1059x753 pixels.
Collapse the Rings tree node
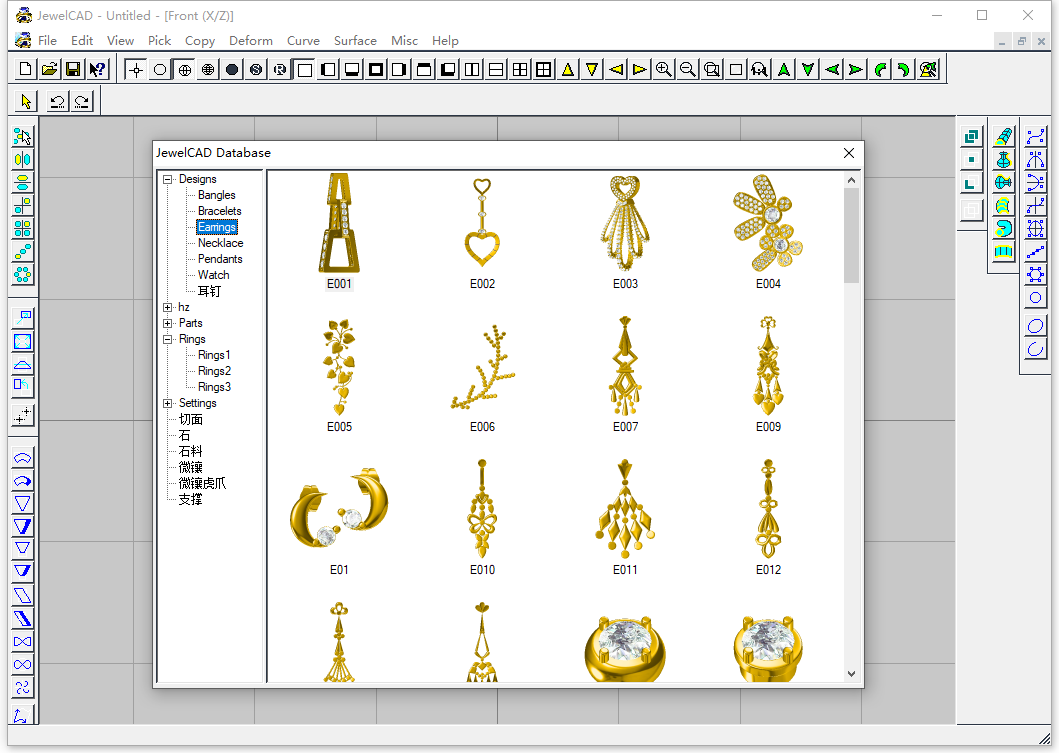coord(167,340)
